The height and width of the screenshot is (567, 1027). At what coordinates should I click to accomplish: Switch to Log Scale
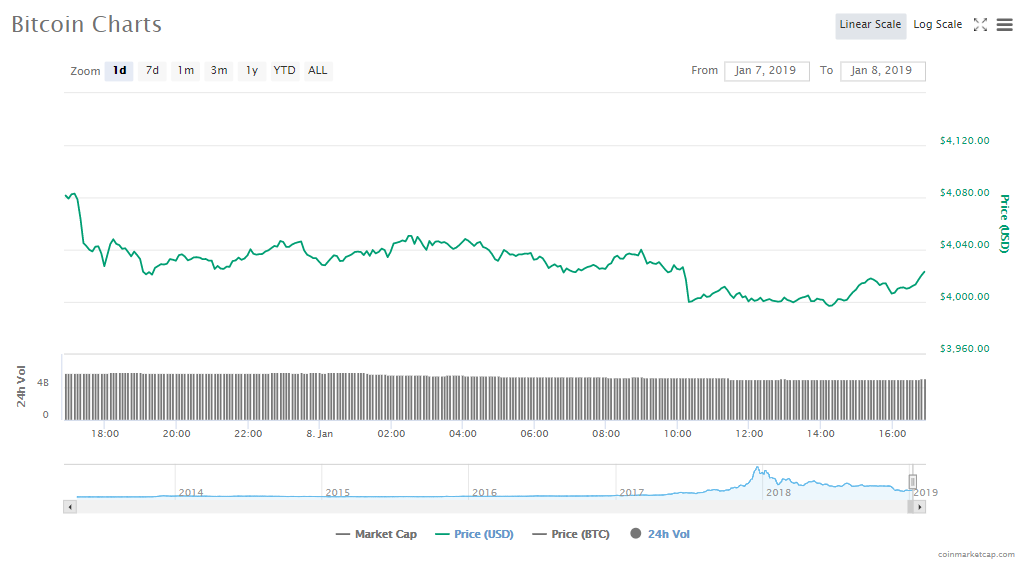937,25
